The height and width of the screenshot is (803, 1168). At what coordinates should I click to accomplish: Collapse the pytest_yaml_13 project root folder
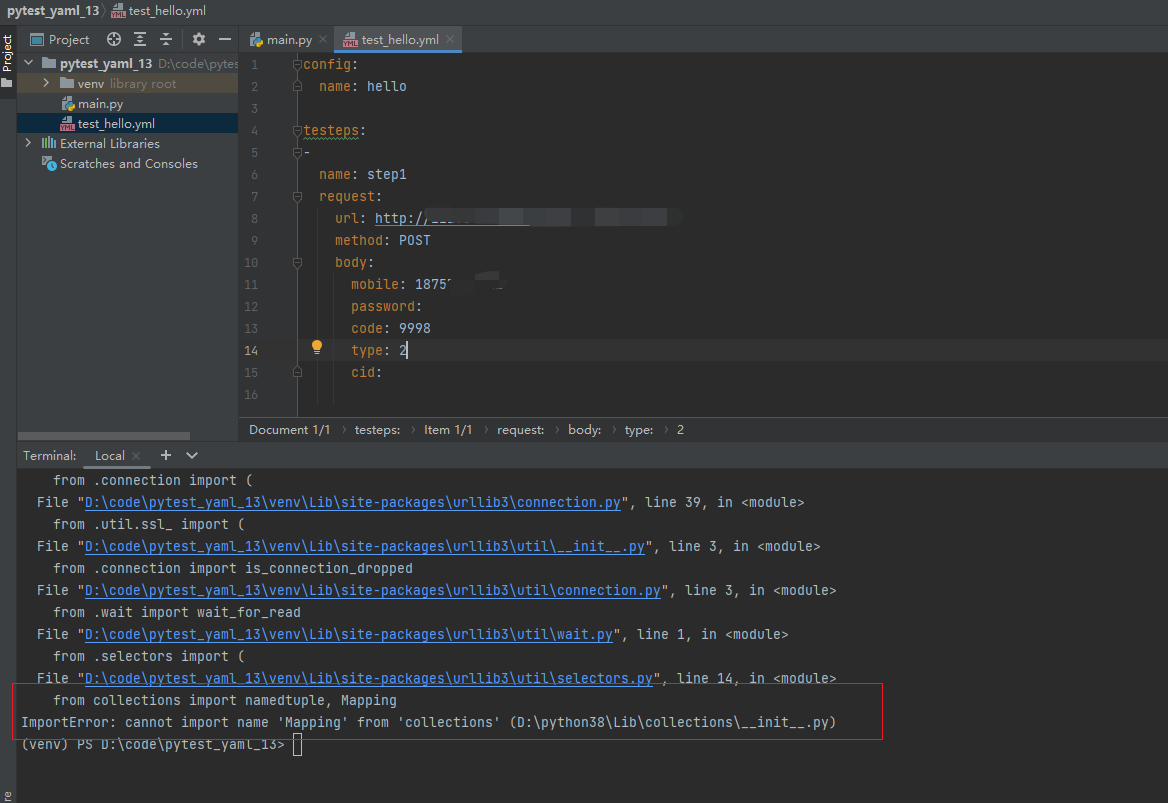point(27,61)
